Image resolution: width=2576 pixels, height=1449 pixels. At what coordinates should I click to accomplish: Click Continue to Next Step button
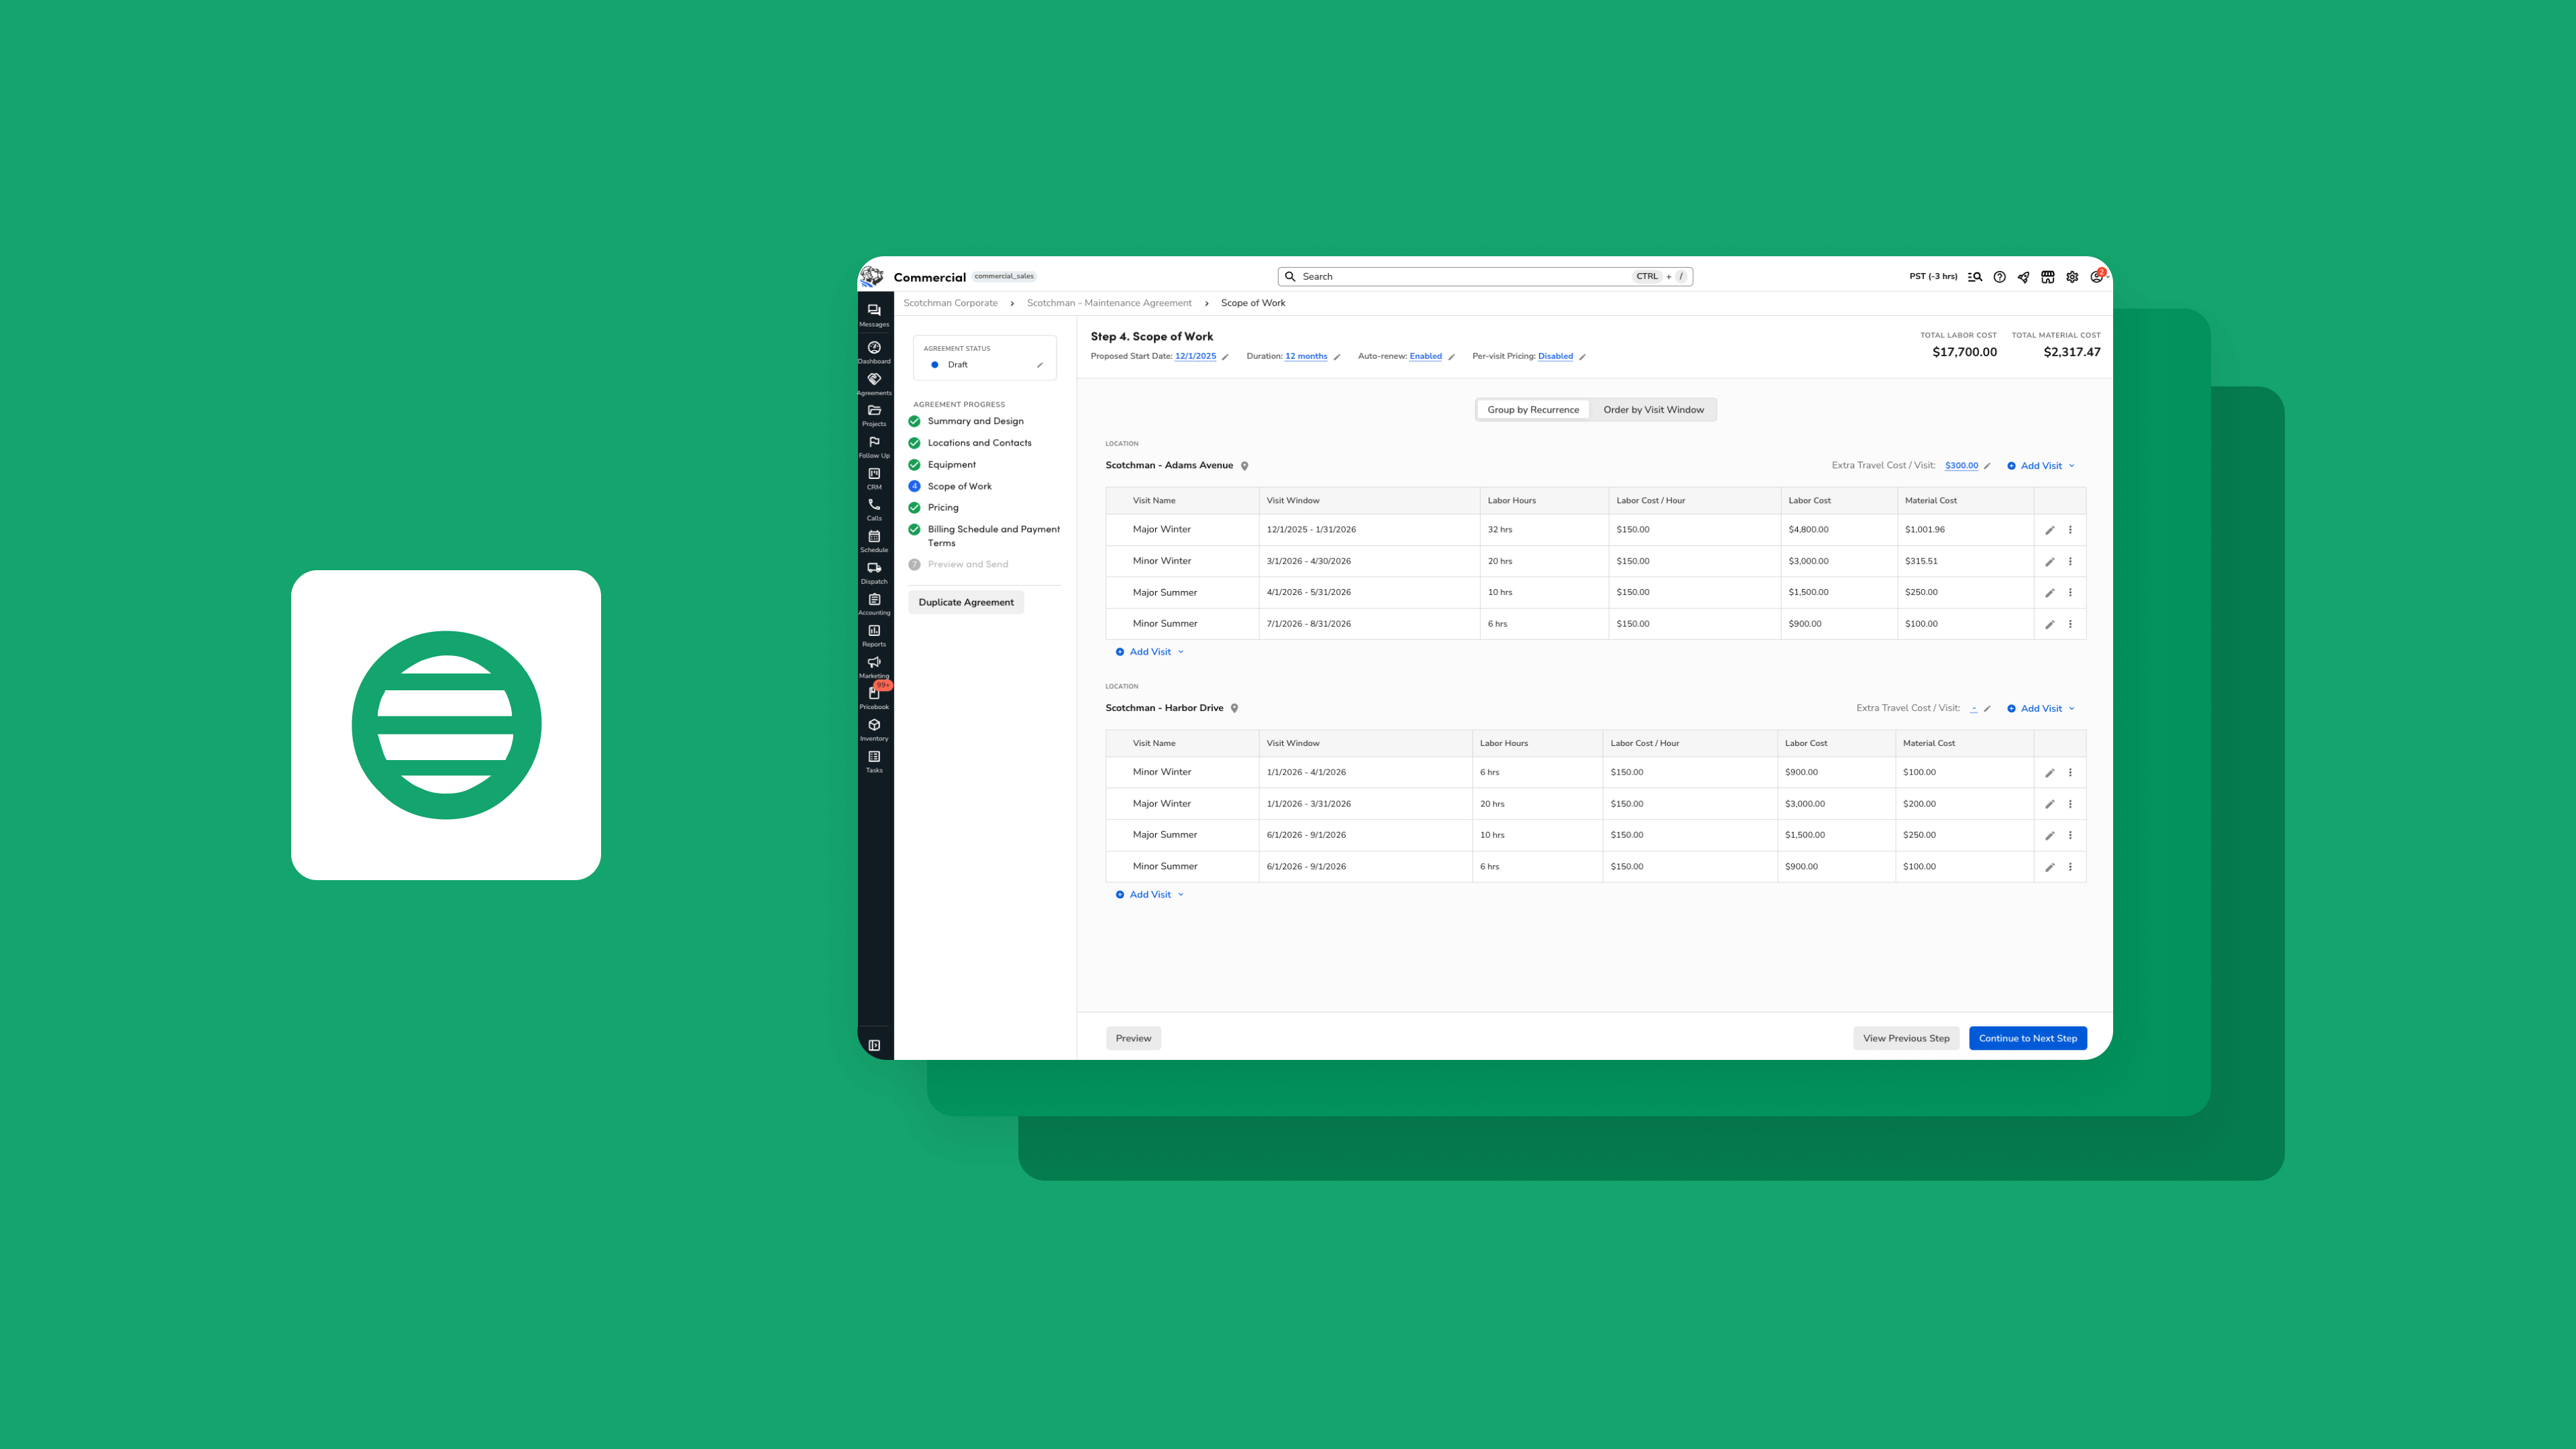[2027, 1038]
